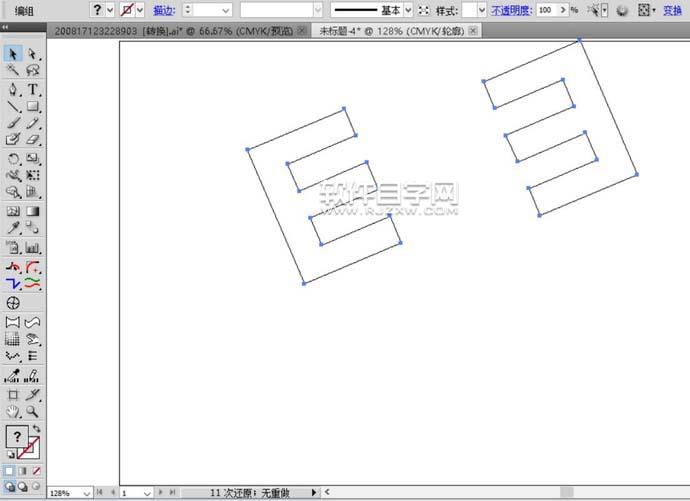Click the align options icon
Image resolution: width=690 pixels, height=501 pixels.
click(644, 10)
